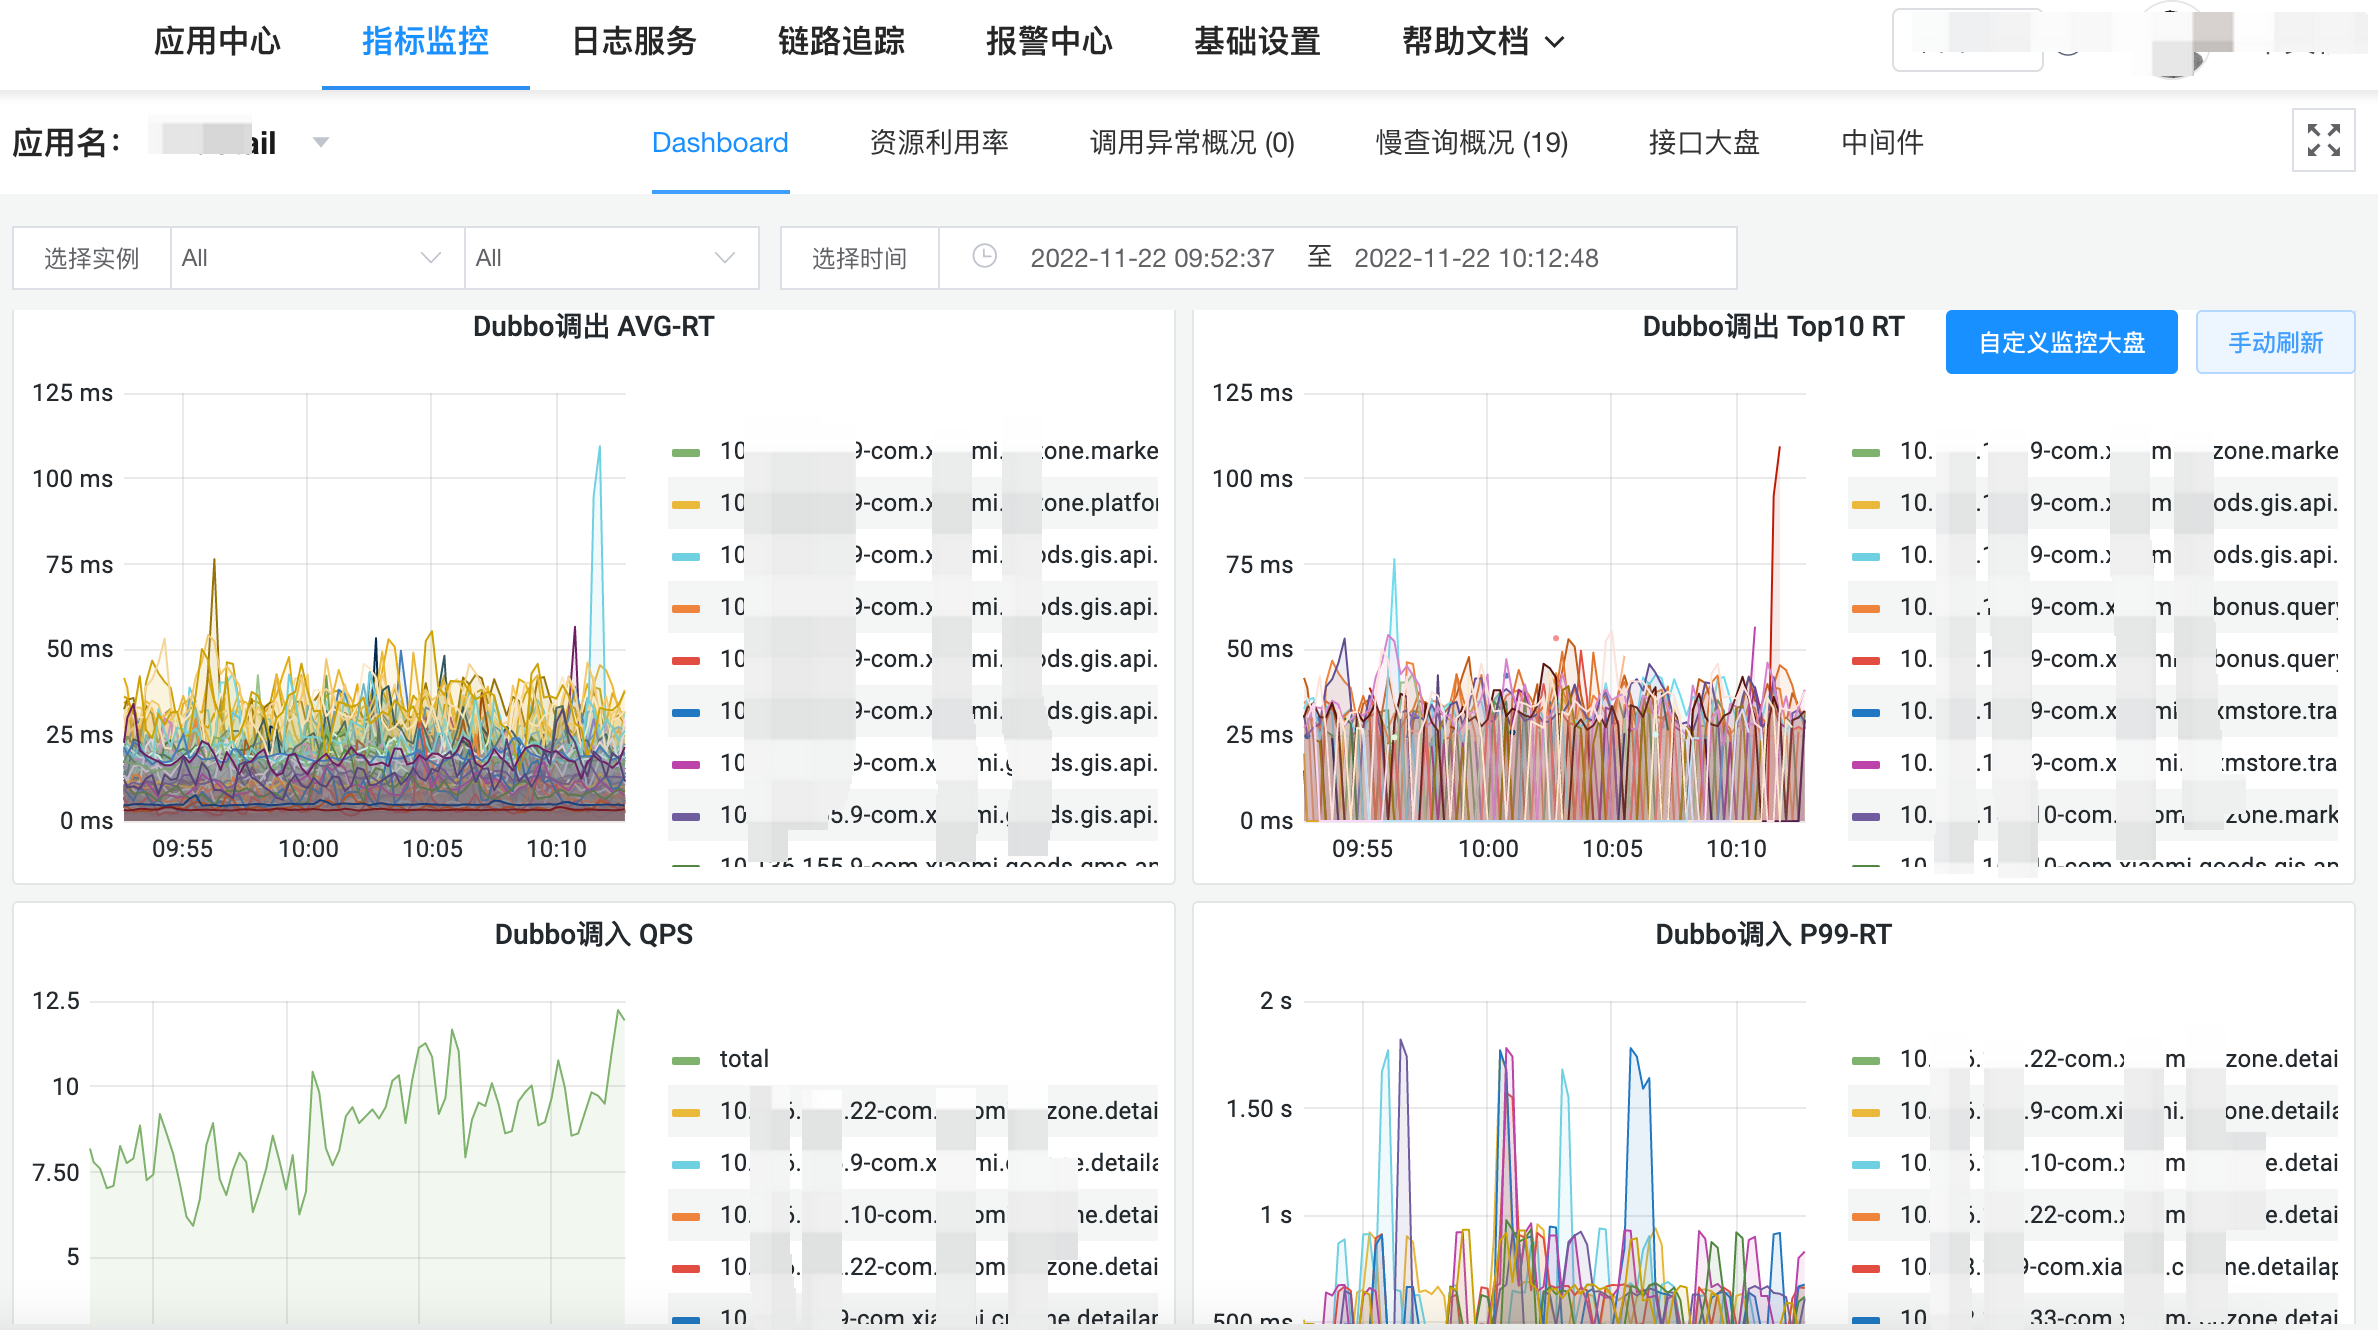Screen dimensions: 2378x1330
Task: Click yellow legend swatch in AVG-RT chart
Action: coord(686,504)
